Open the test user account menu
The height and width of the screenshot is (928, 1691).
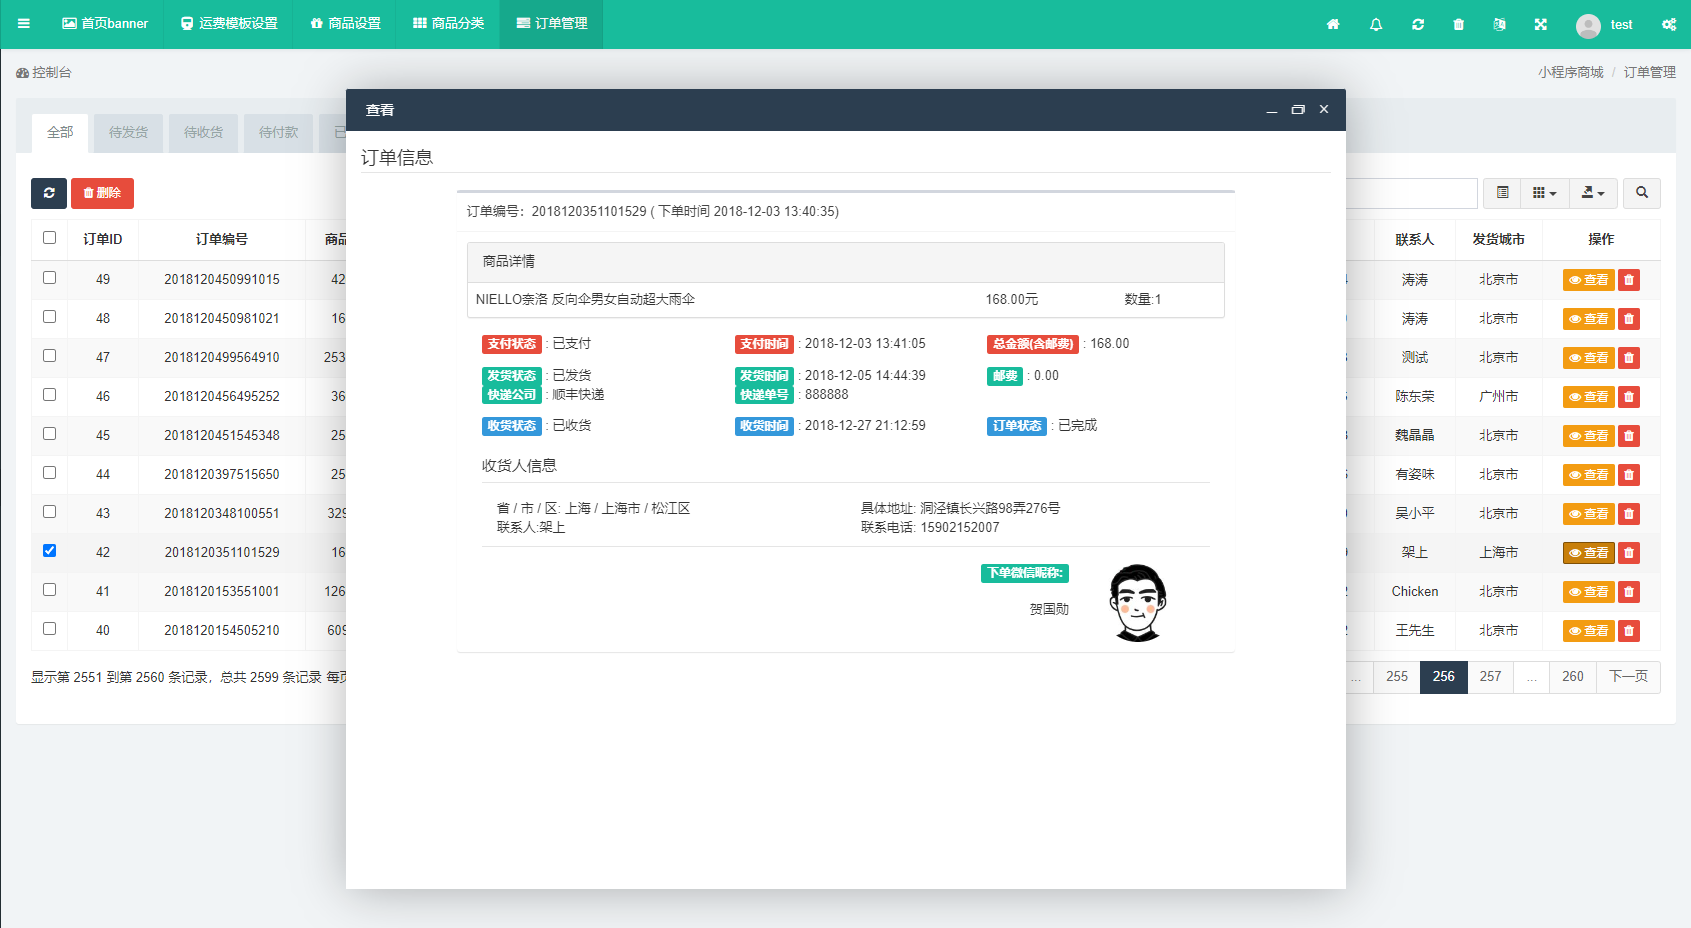[1605, 25]
